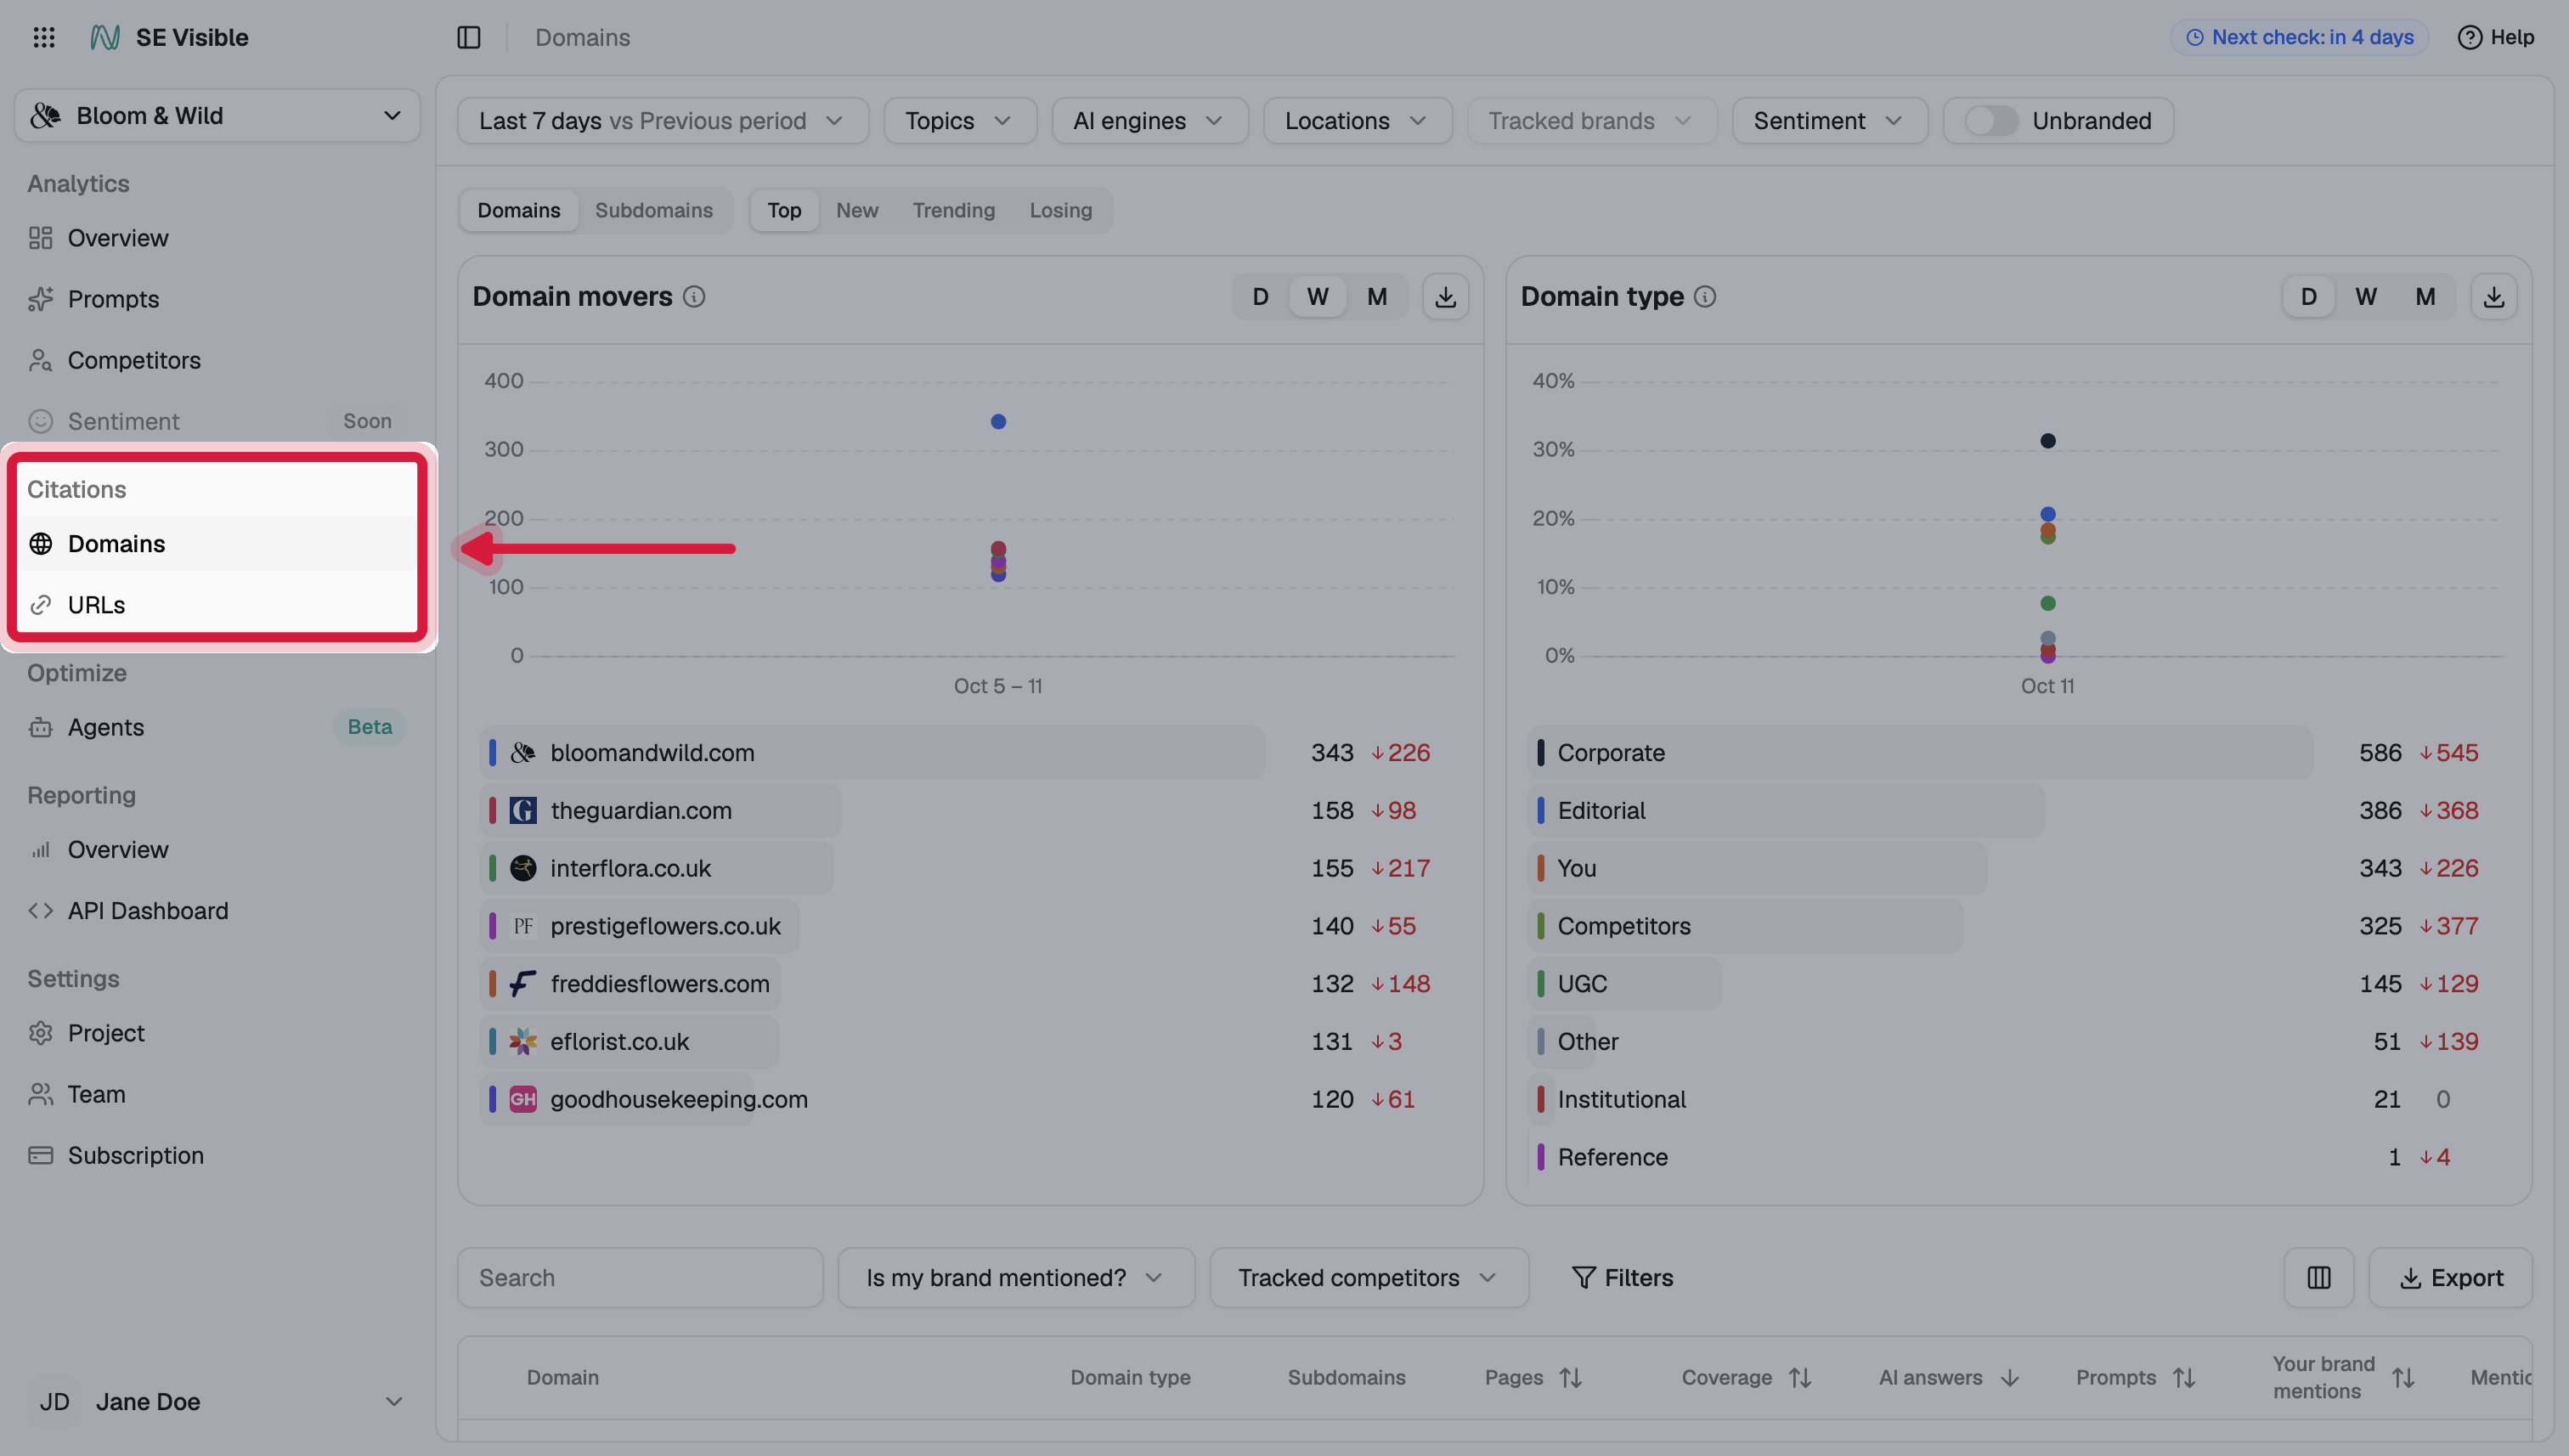
Task: Click the Corporate color marker in legend
Action: click(1540, 753)
